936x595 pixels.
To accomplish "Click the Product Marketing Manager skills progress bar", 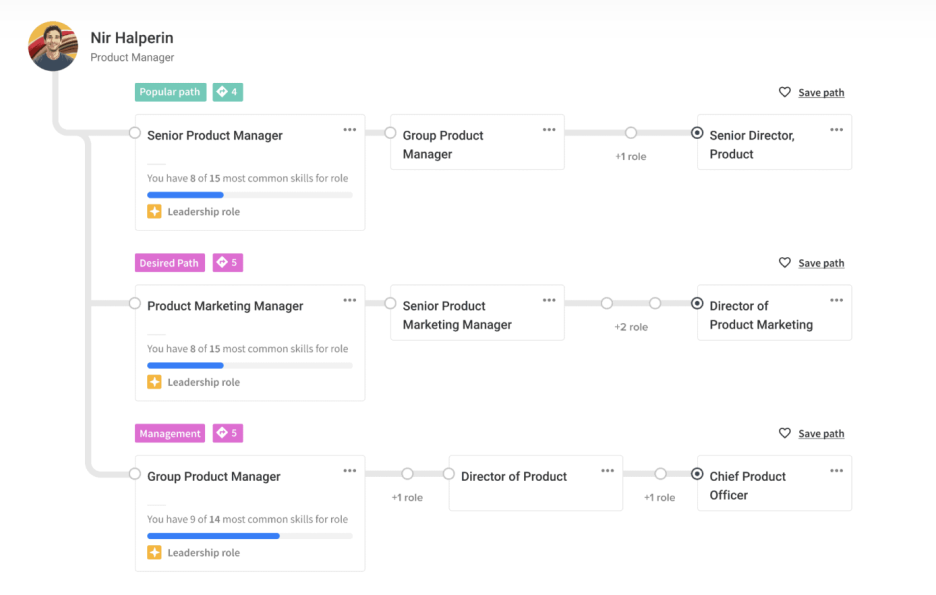I will click(x=249, y=365).
